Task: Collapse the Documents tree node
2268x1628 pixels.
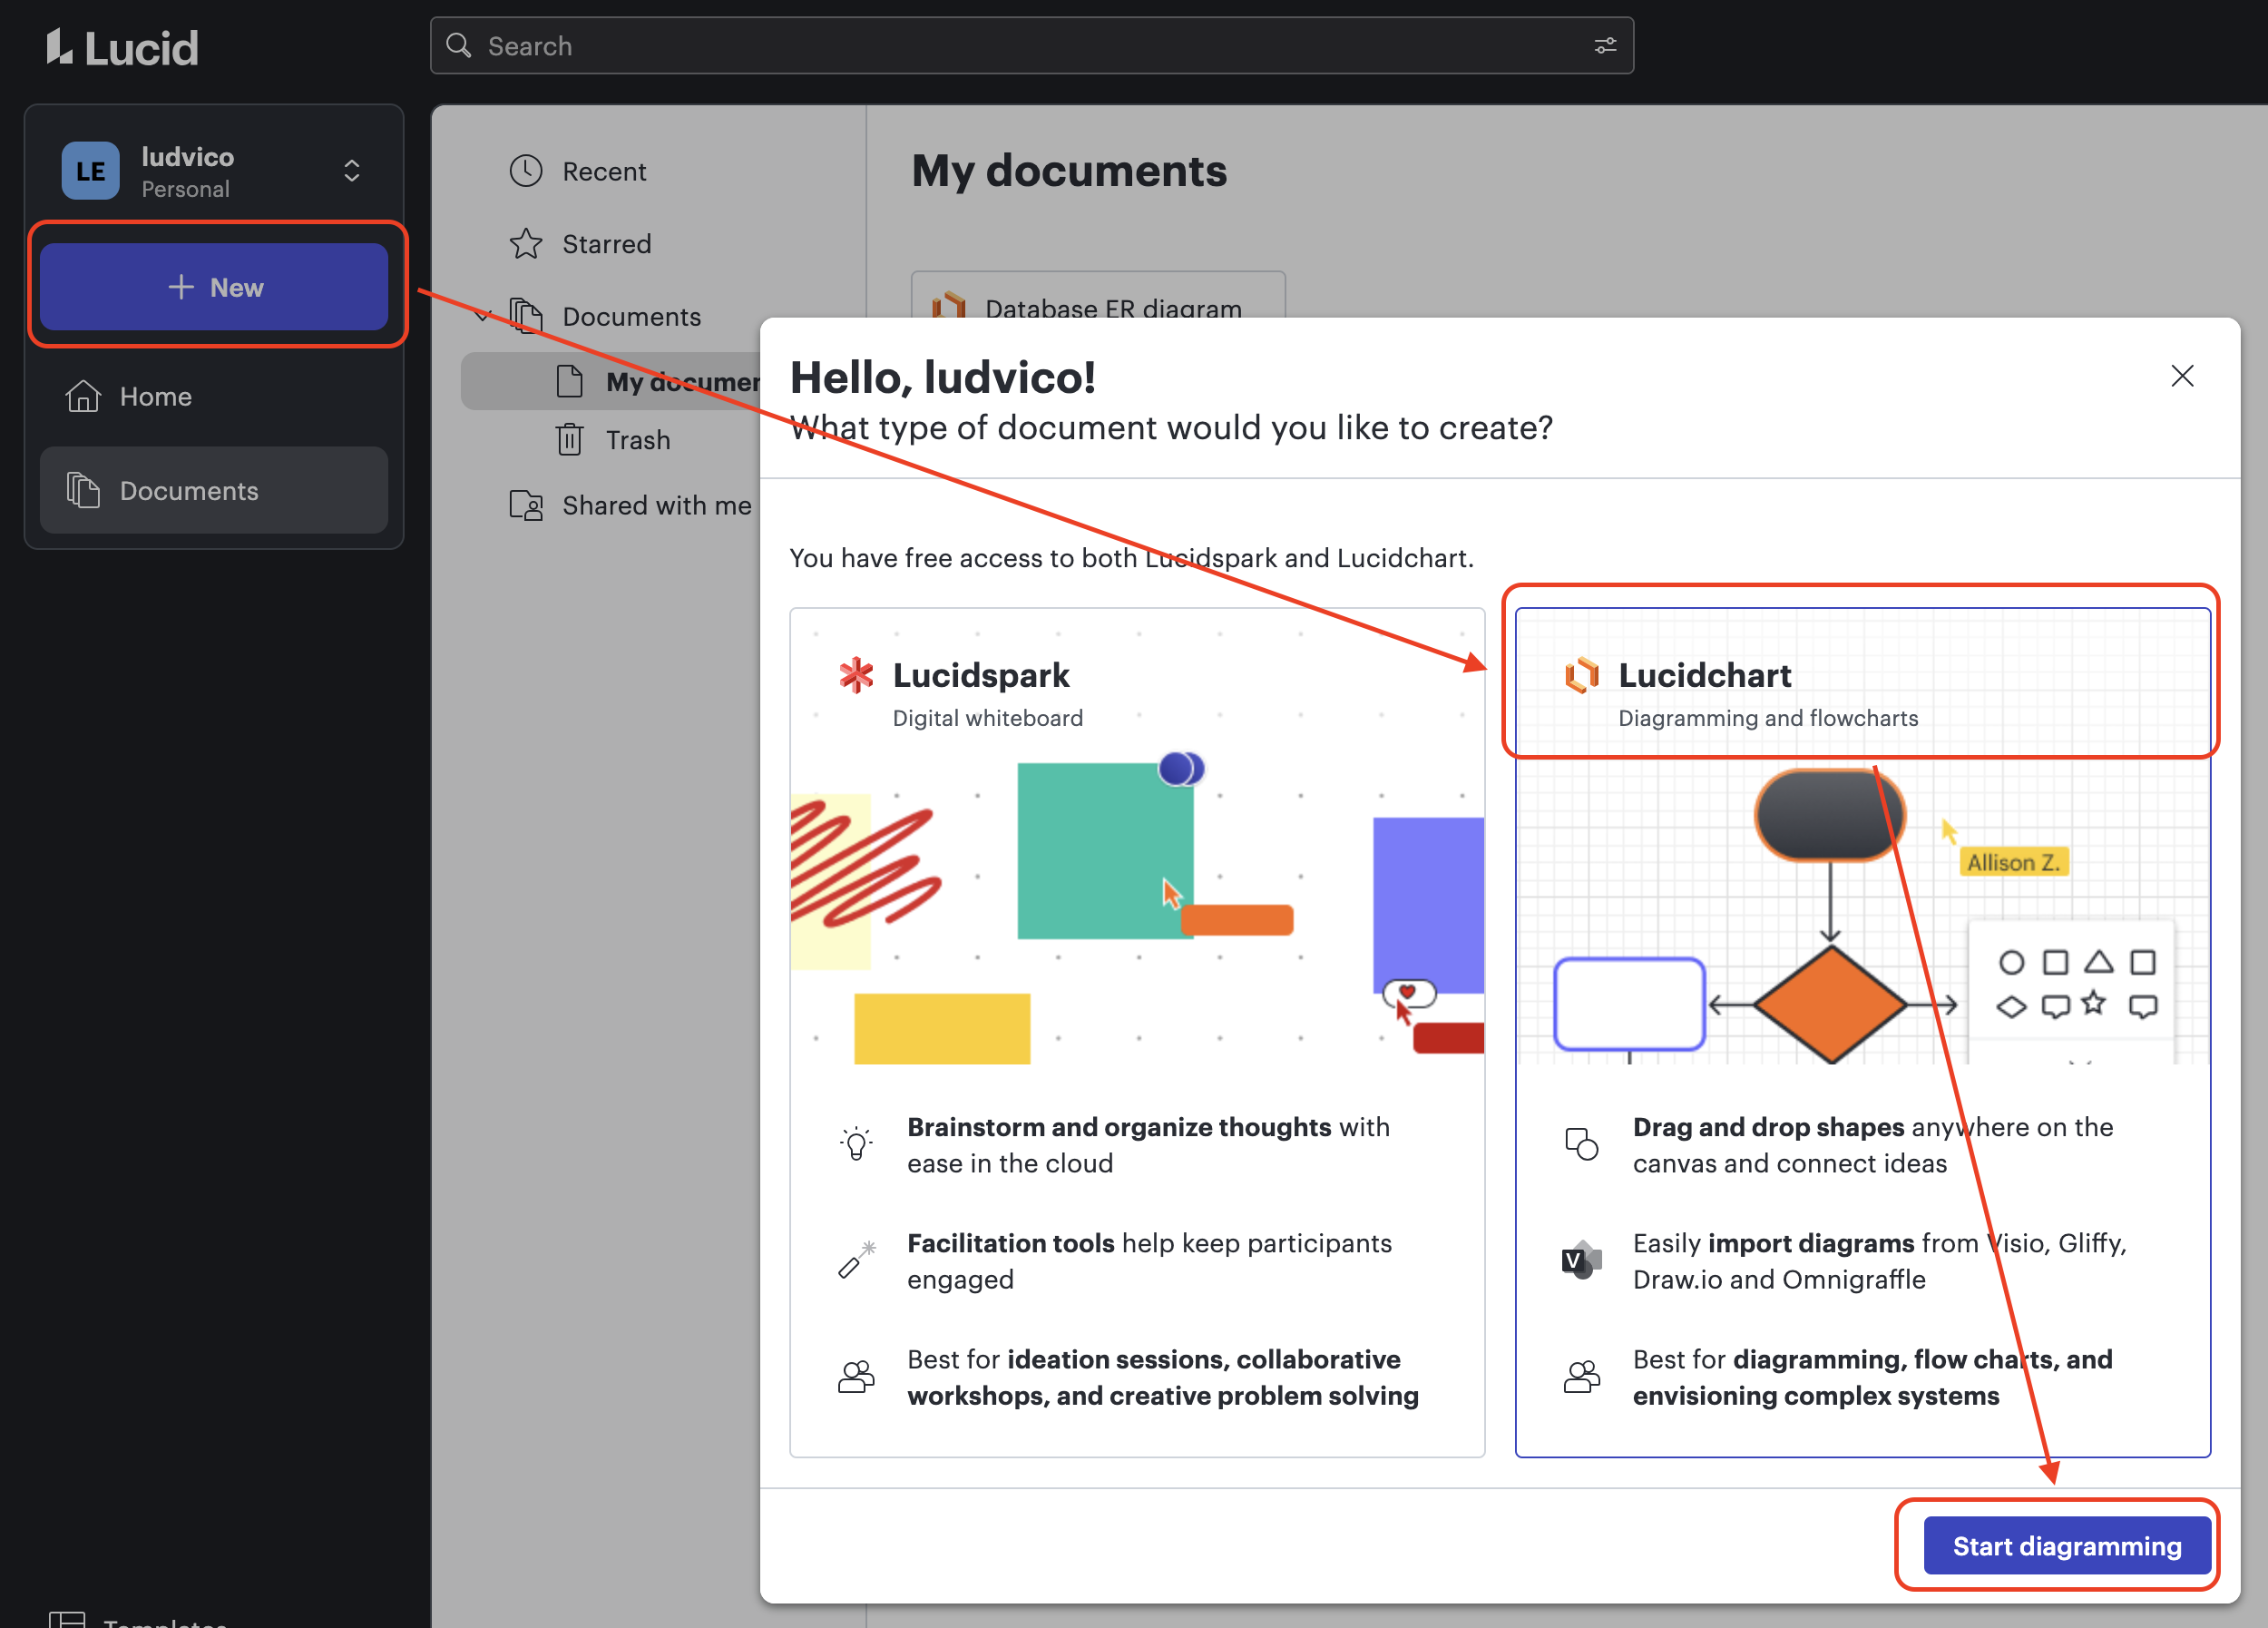Action: (x=483, y=317)
